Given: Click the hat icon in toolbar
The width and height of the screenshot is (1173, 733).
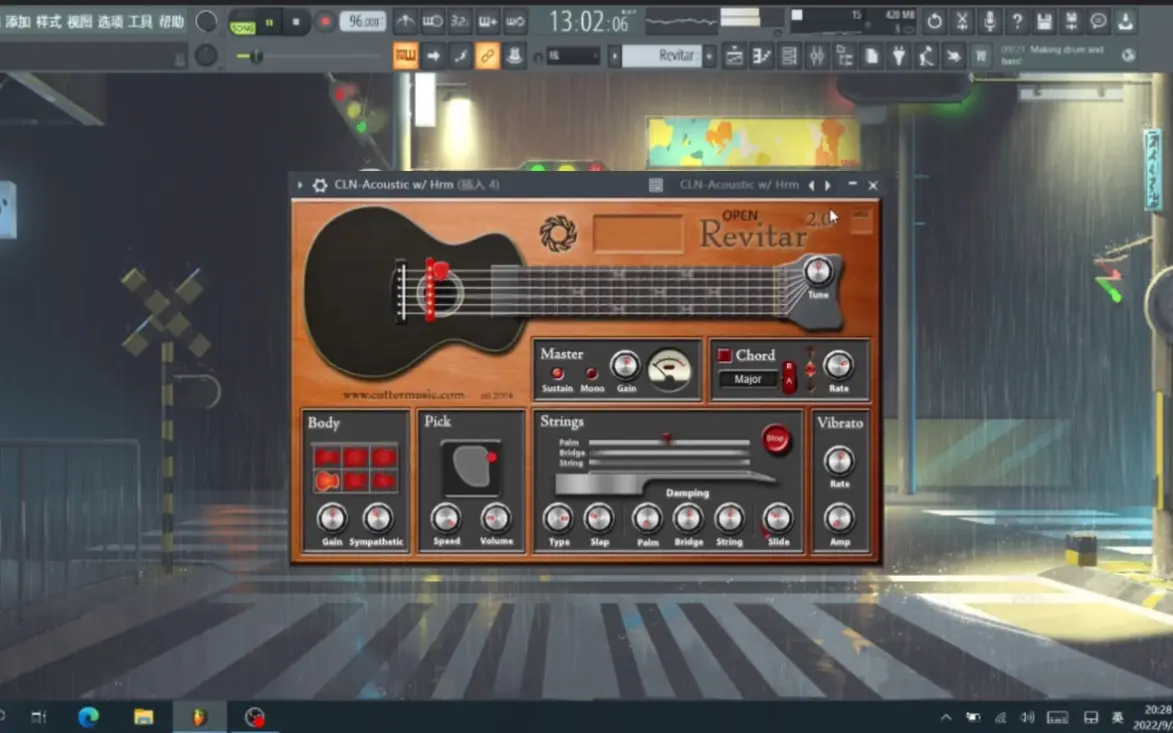Looking at the screenshot, I should [514, 55].
